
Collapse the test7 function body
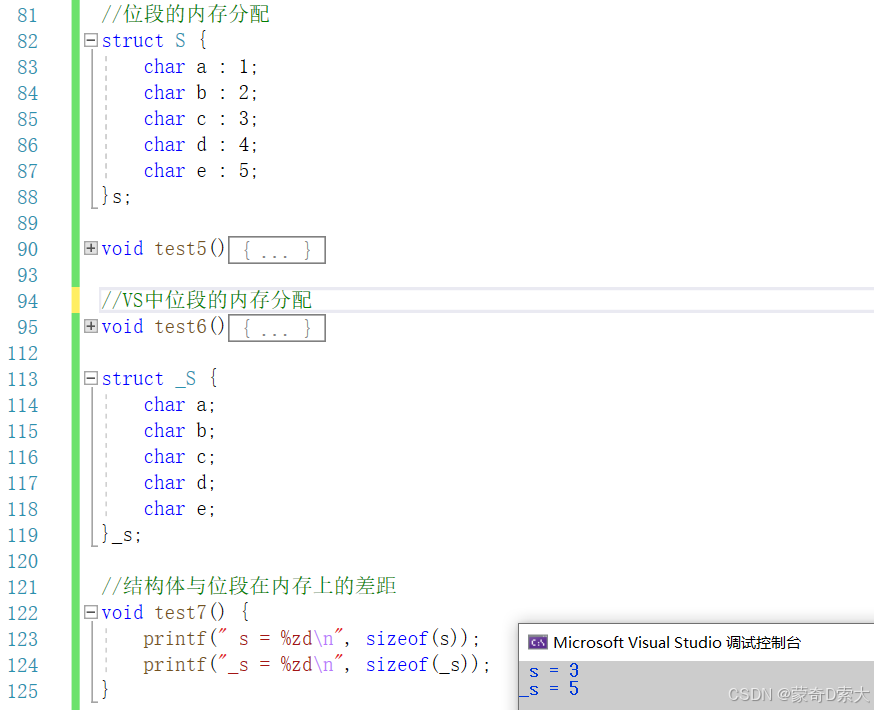point(90,612)
